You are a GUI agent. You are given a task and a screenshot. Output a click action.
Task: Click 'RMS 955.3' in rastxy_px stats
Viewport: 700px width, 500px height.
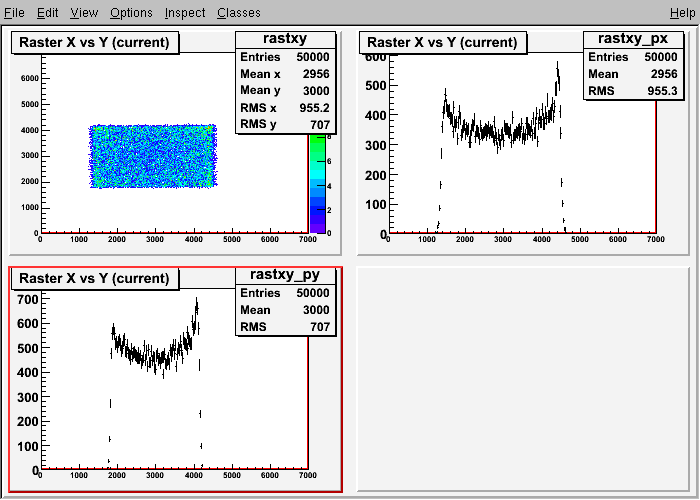633,91
